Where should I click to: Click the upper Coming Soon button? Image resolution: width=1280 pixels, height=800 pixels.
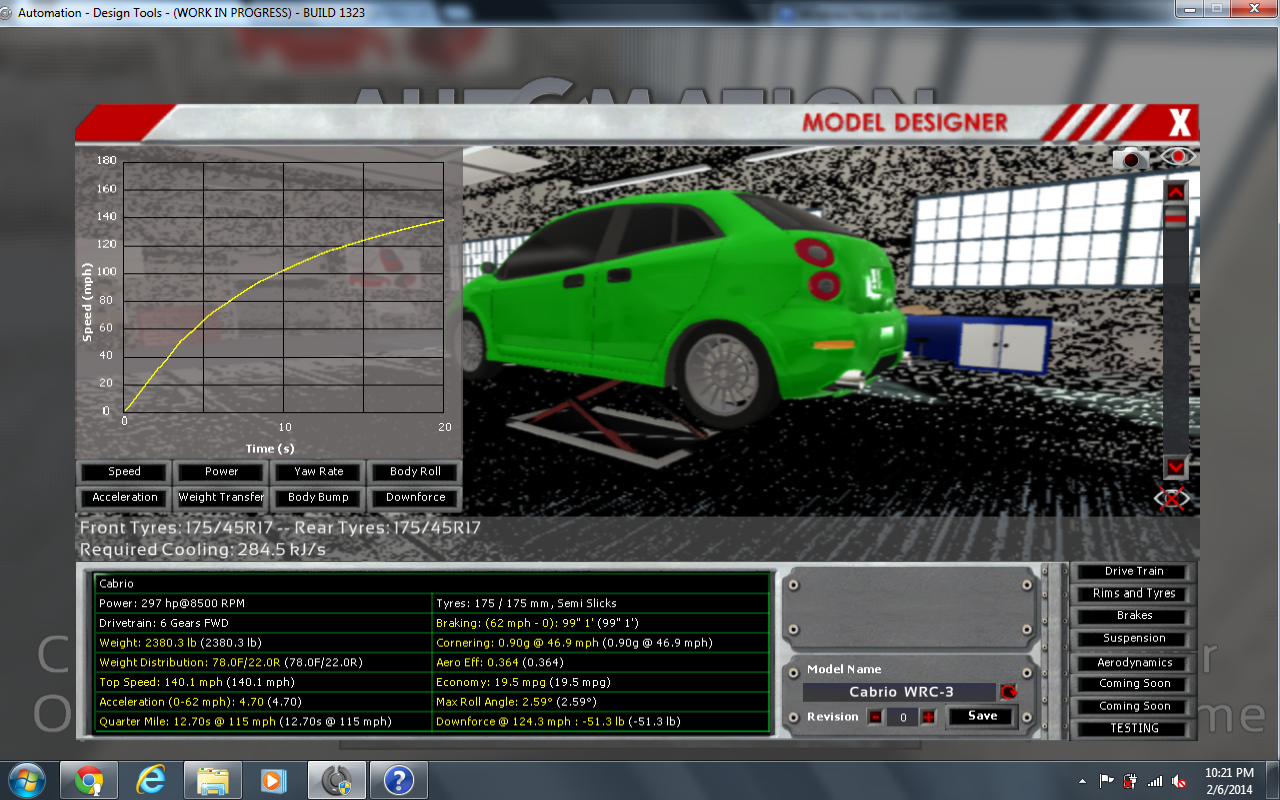[x=1134, y=684]
